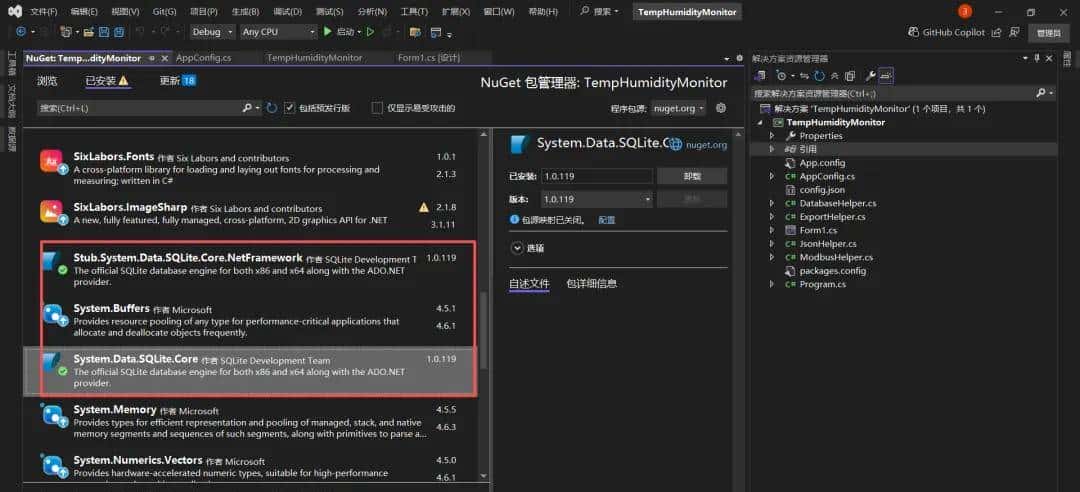Click the send feedback icon next to Copilot
This screenshot has height=492, width=1080.
click(x=1014, y=32)
